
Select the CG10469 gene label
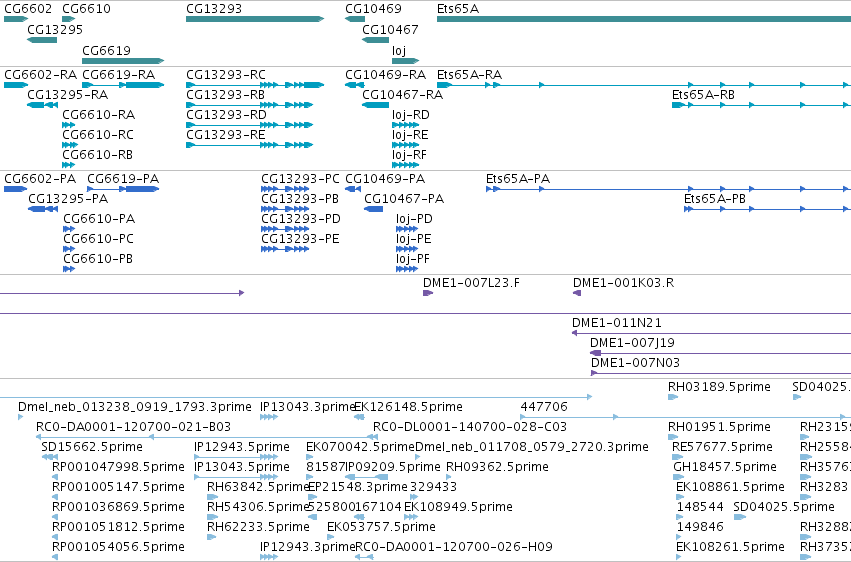(373, 9)
